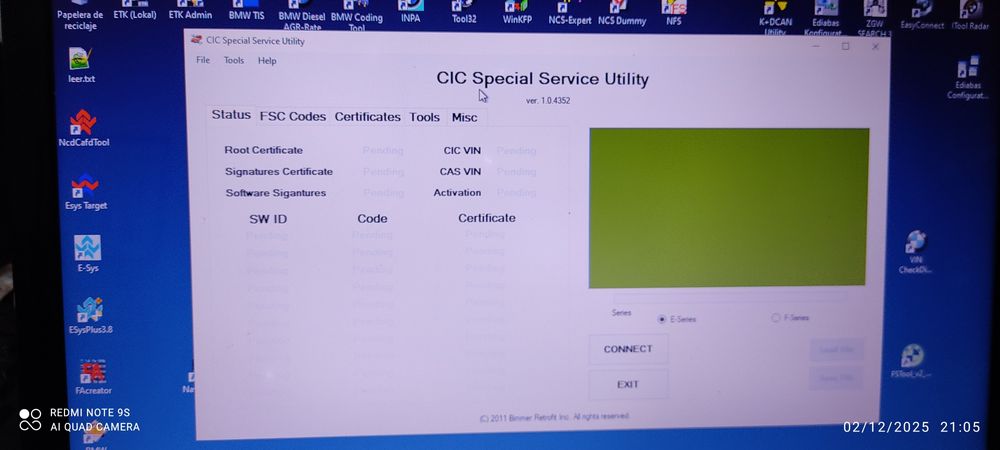The image size is (1000, 450).
Task: Open the INPA desktop icon
Action: [x=411, y=12]
